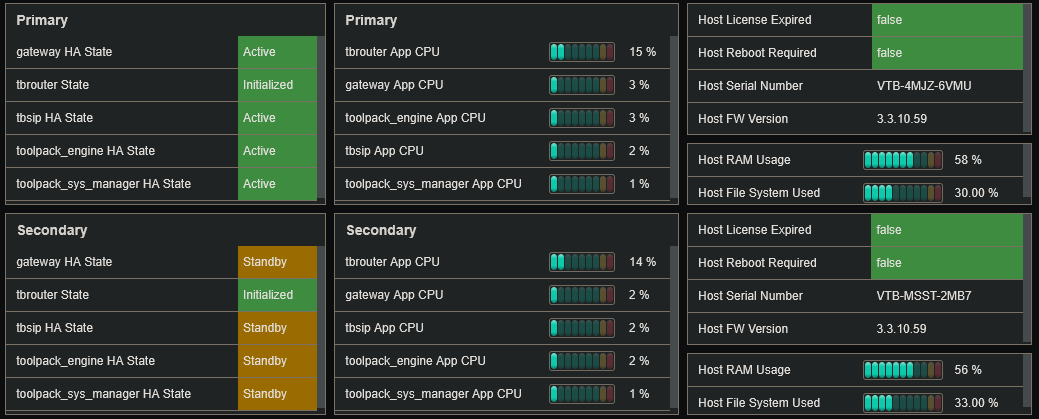Click the Secondary tbrouter App CPU gauge bar

point(582,262)
